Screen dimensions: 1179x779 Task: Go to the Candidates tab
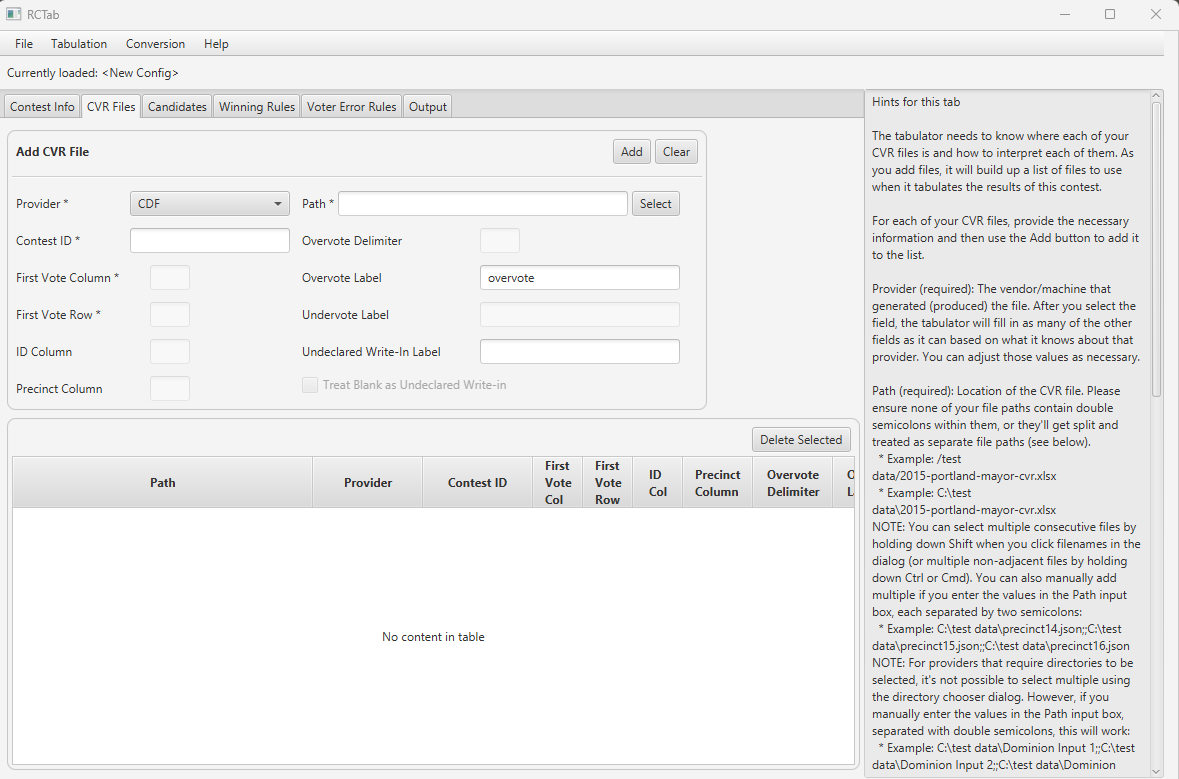177,107
